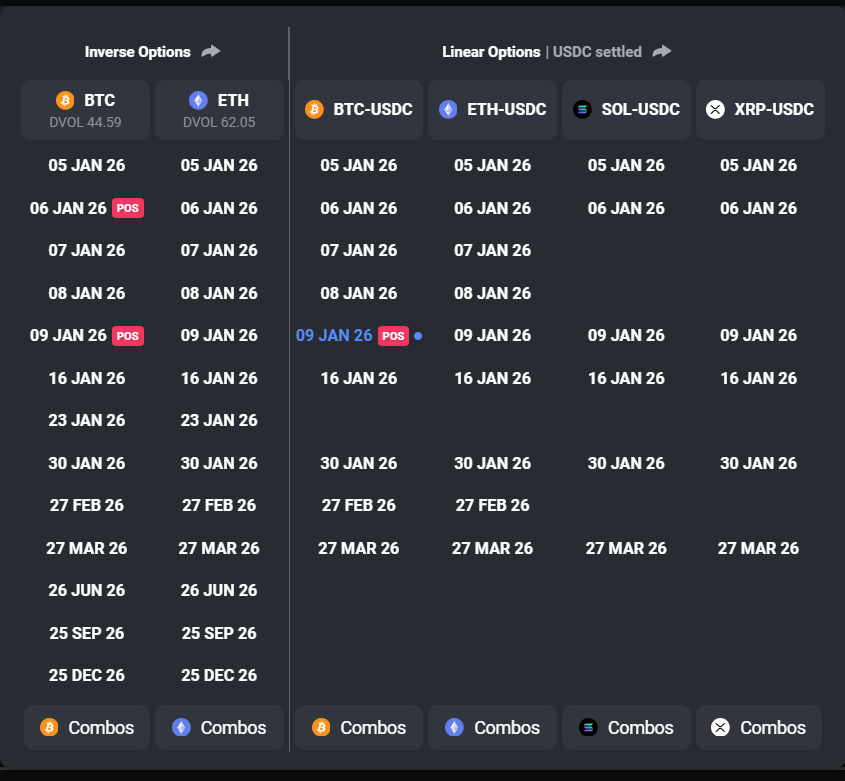Select the ETH inverse options tab
The height and width of the screenshot is (781, 845).
point(219,110)
